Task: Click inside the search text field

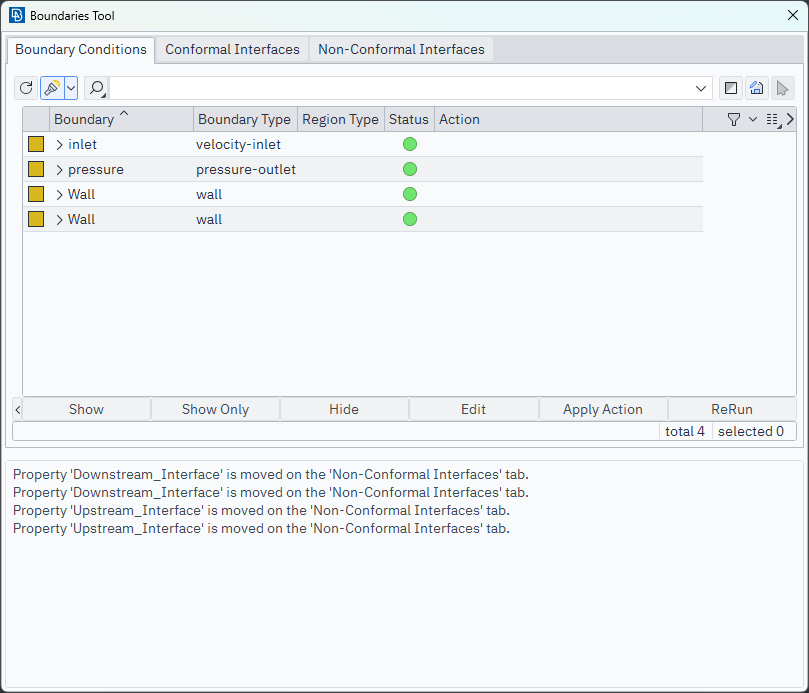Action: [x=400, y=88]
